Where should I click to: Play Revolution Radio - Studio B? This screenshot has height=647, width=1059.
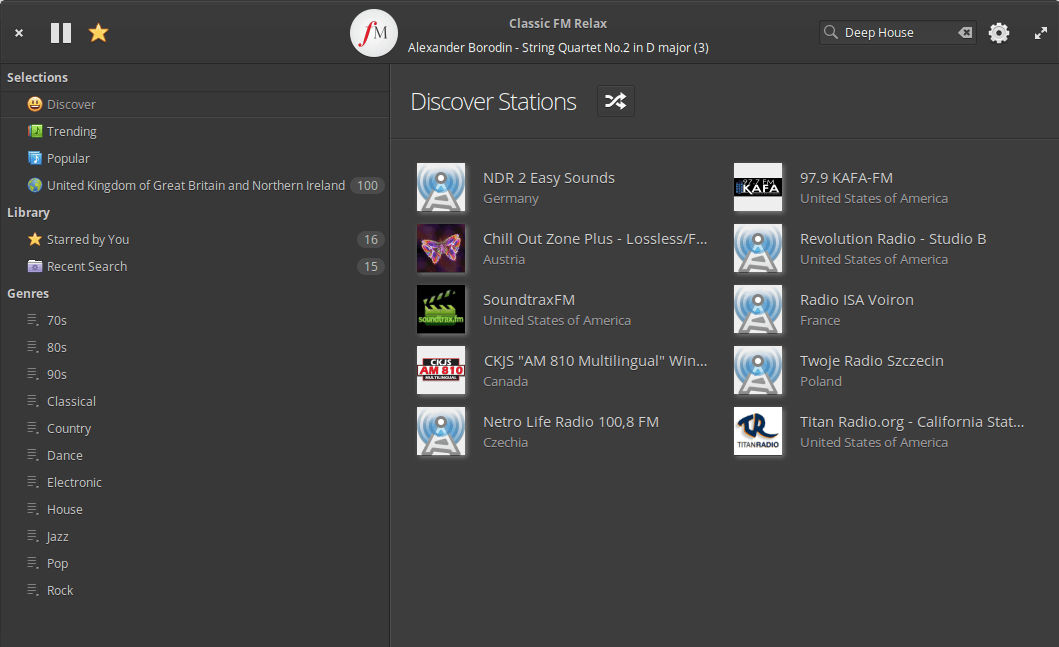coord(893,238)
